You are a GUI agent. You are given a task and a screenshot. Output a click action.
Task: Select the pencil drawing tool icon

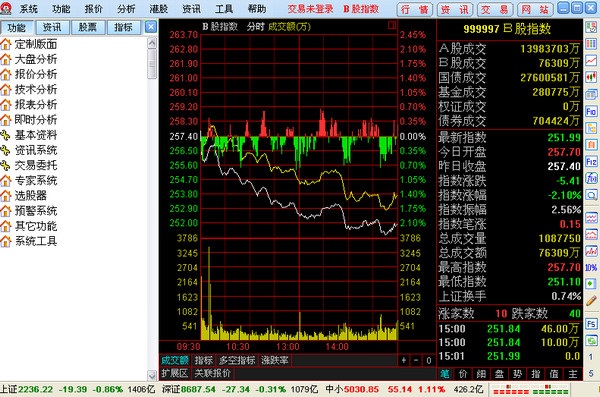point(591,301)
